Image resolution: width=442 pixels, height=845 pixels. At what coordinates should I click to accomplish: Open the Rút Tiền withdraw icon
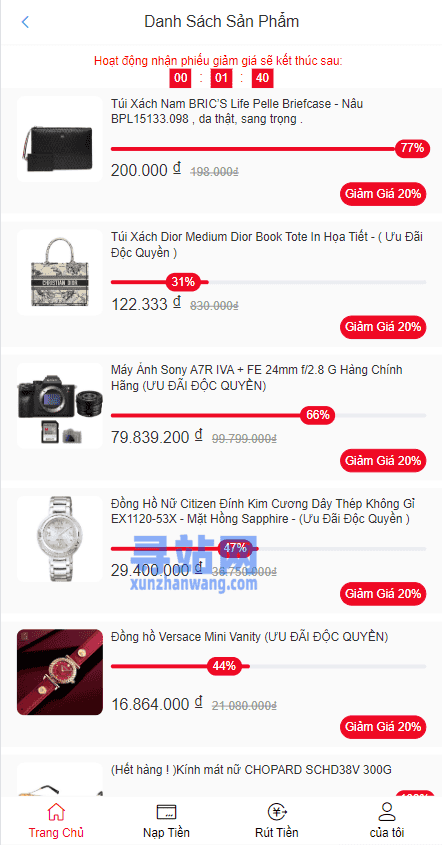pyautogui.click(x=277, y=812)
